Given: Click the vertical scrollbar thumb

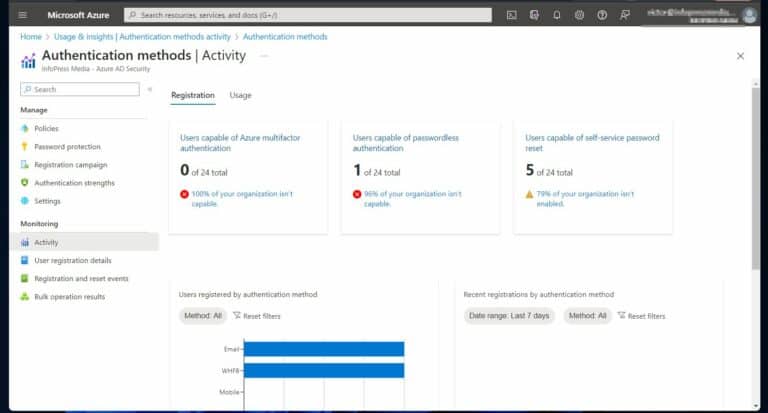Looking at the screenshot, I should tap(755, 179).
